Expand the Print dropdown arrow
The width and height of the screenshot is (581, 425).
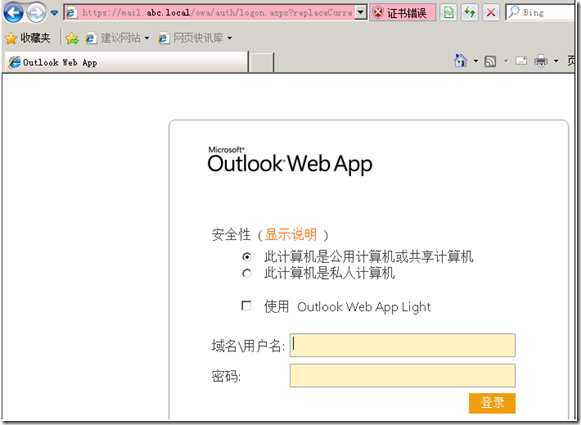pos(556,61)
